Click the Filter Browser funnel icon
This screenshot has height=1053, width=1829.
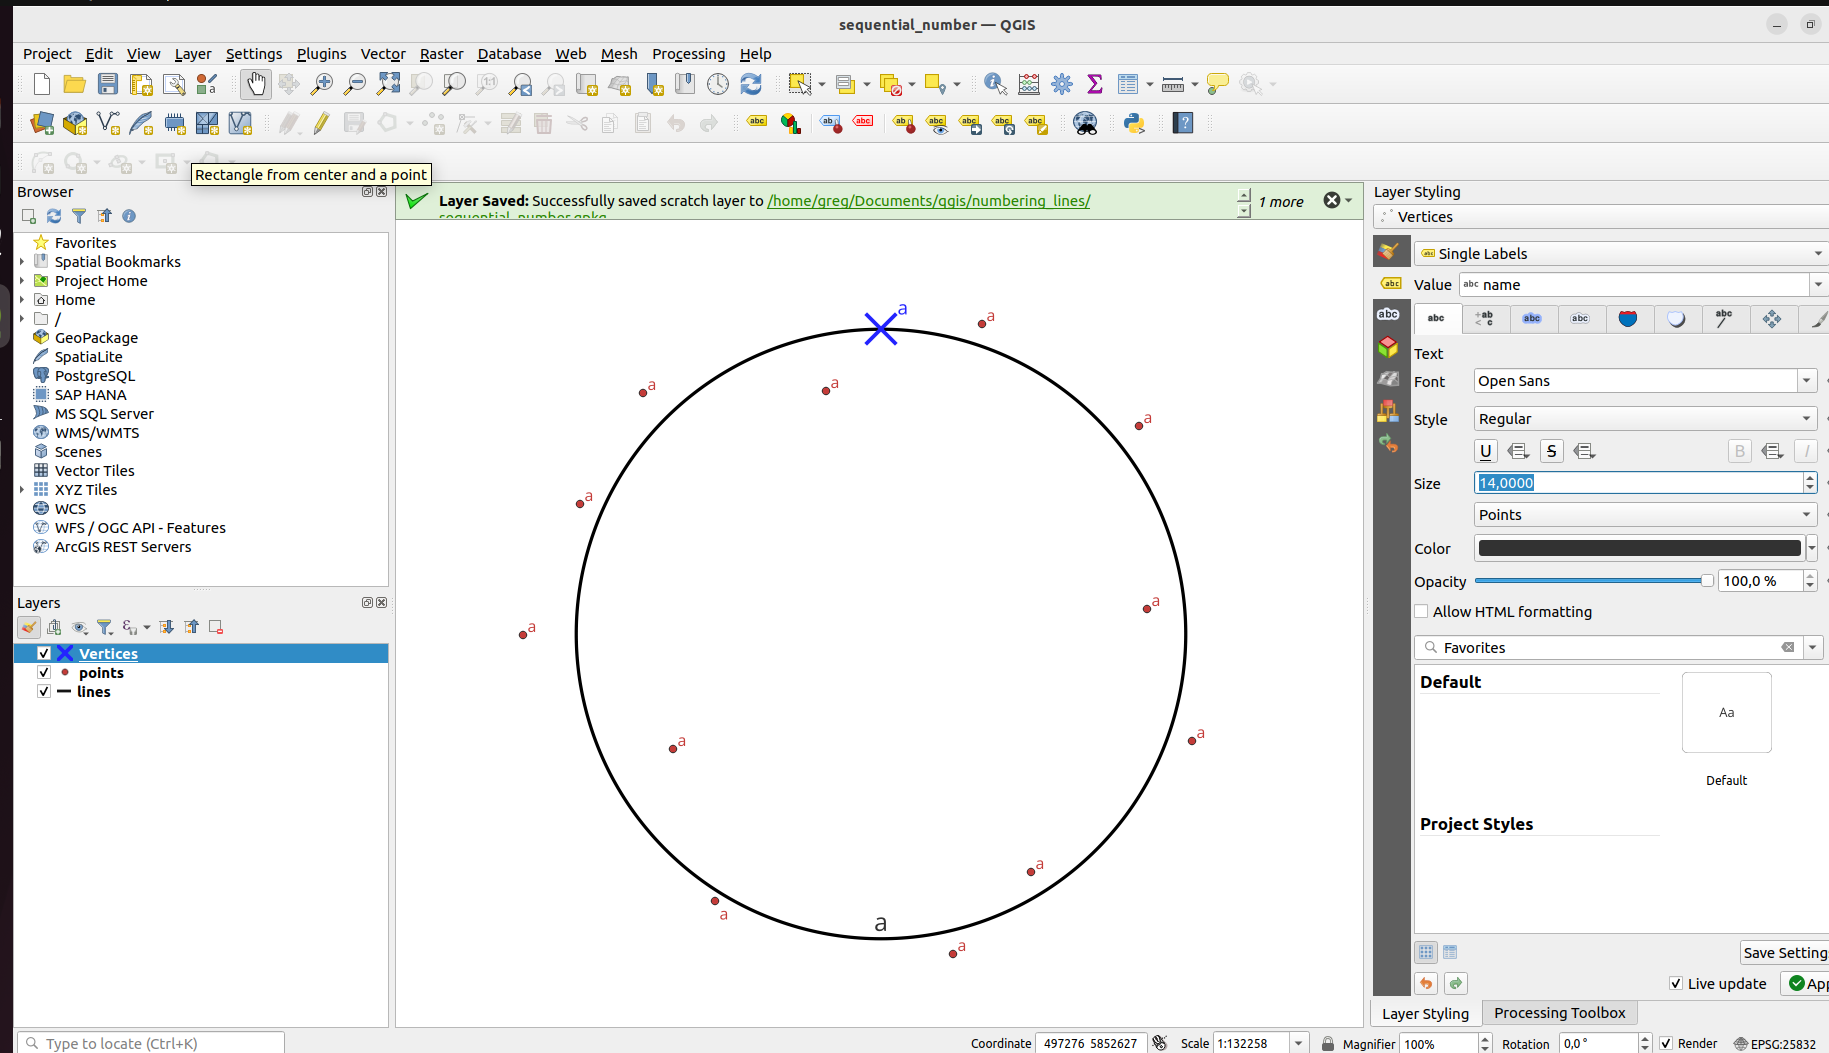[79, 216]
